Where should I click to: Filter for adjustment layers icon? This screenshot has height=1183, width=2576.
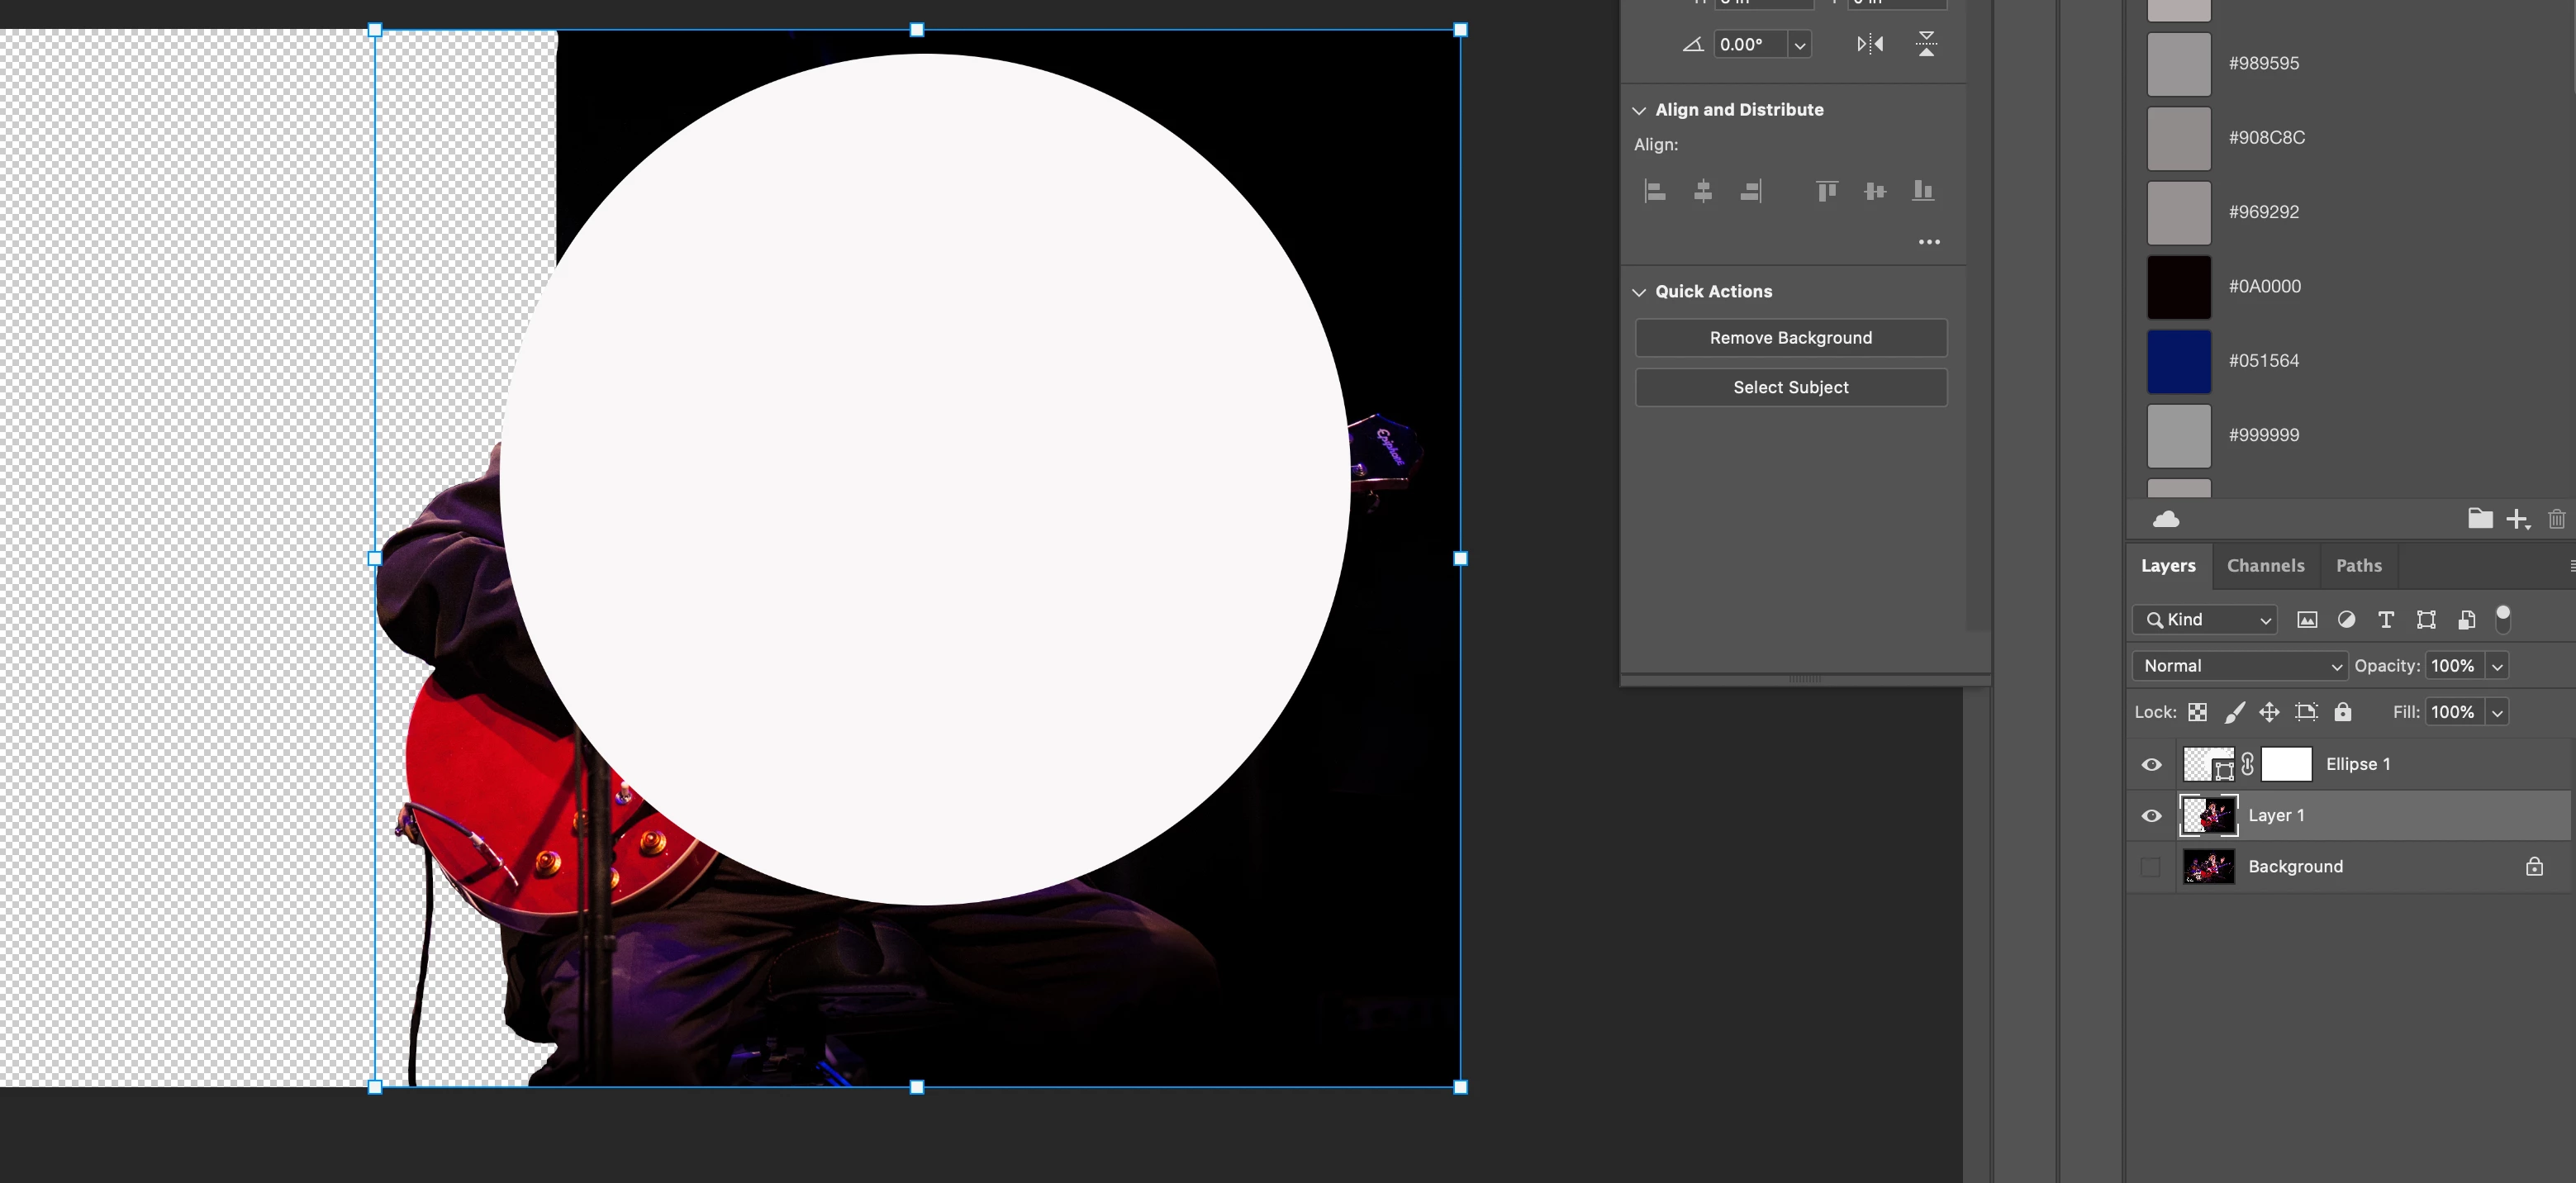(x=2346, y=620)
